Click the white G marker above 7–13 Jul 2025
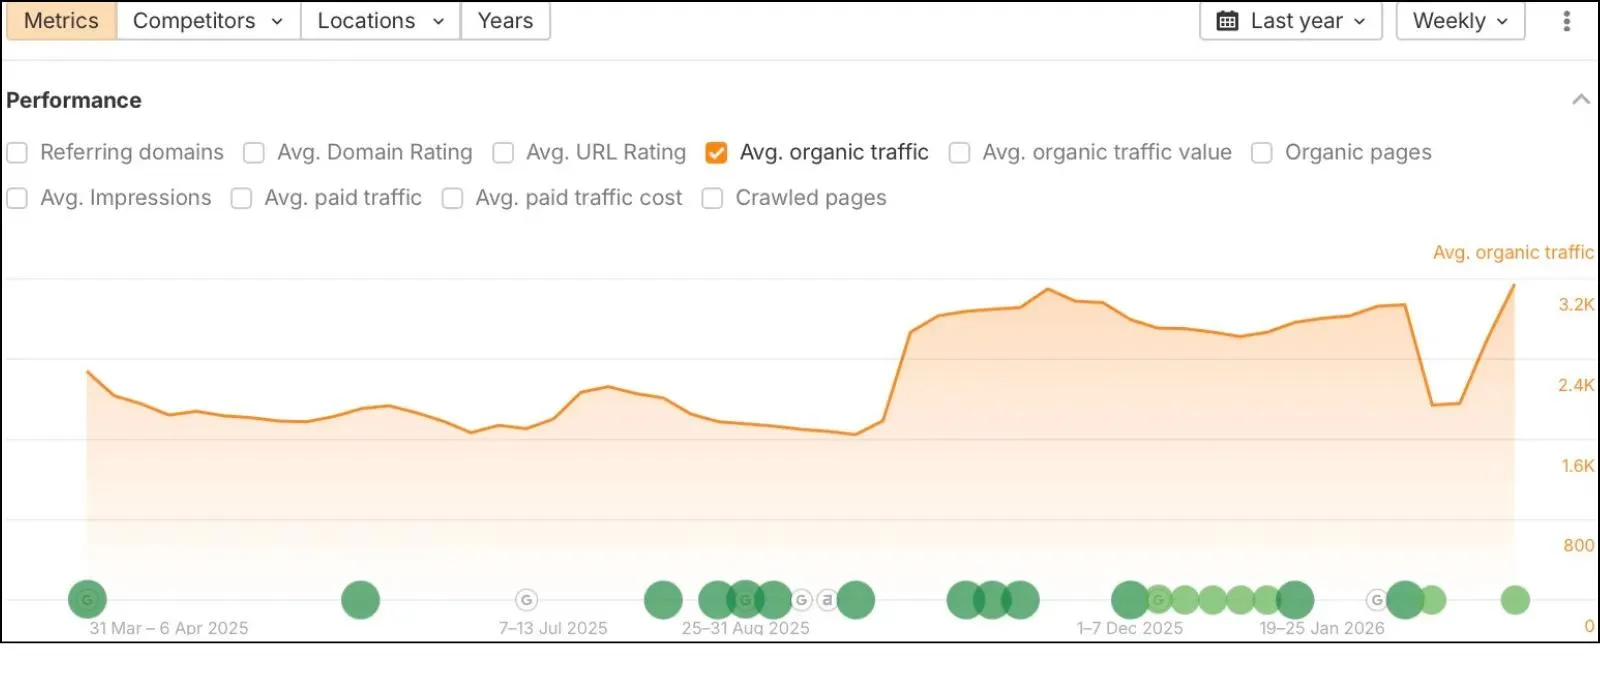This screenshot has width=1600, height=700. point(526,600)
